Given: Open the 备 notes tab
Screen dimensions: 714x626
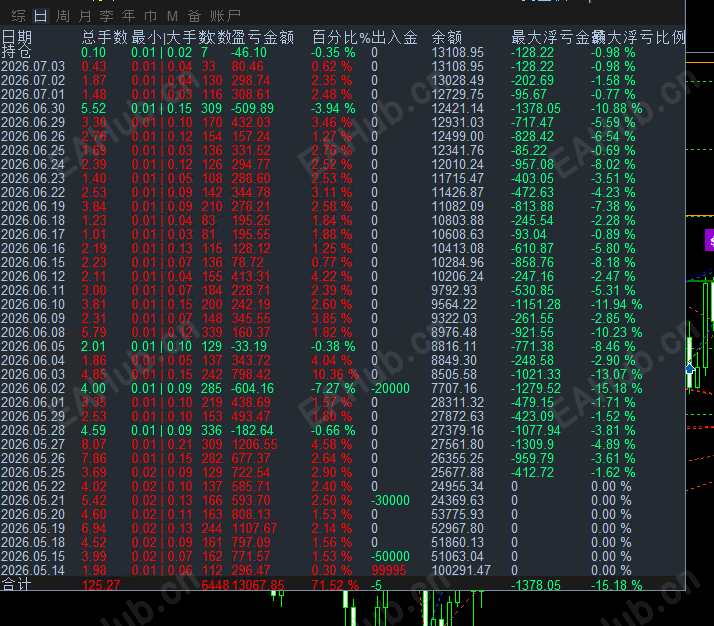Looking at the screenshot, I should tap(194, 16).
